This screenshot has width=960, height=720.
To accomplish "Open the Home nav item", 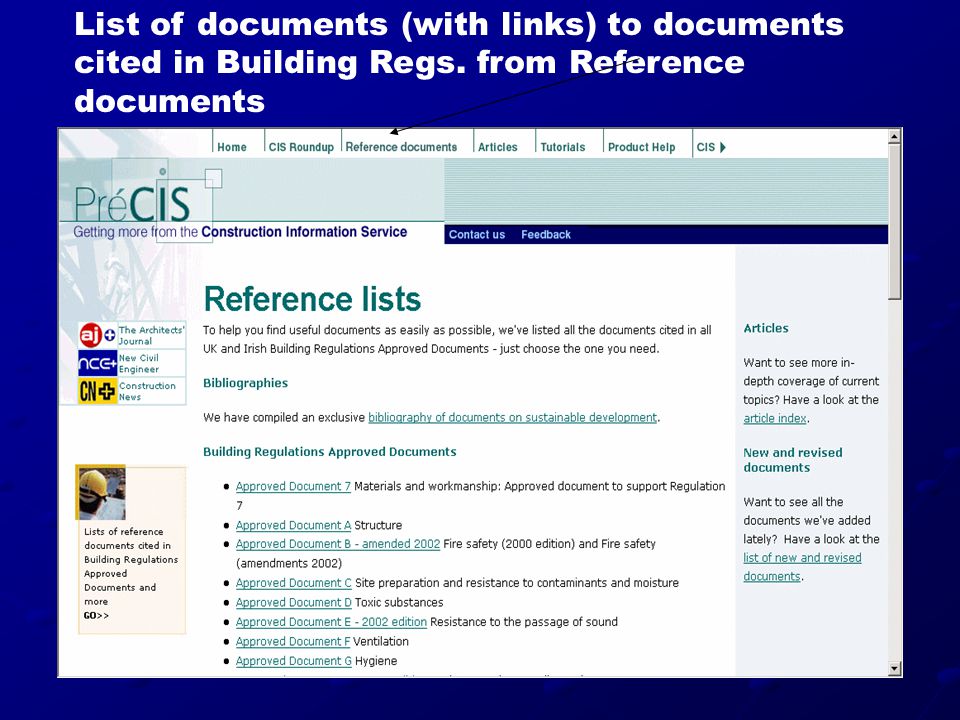I will click(x=231, y=148).
